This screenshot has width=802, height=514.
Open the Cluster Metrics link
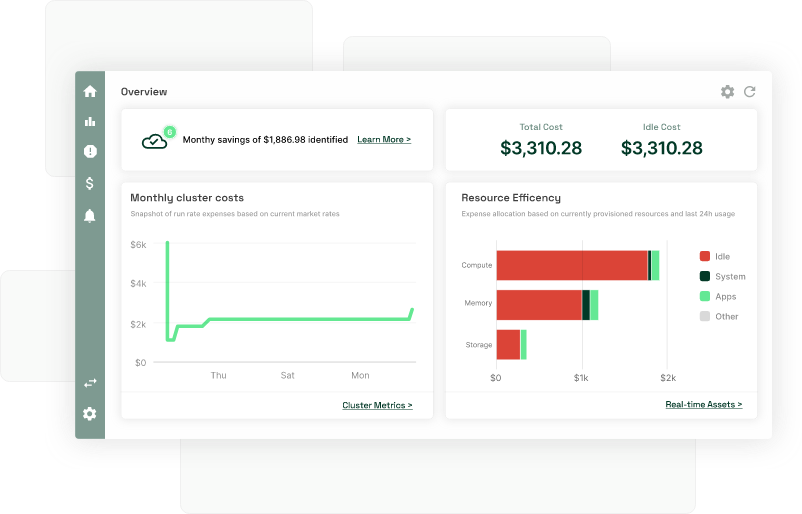coord(377,405)
